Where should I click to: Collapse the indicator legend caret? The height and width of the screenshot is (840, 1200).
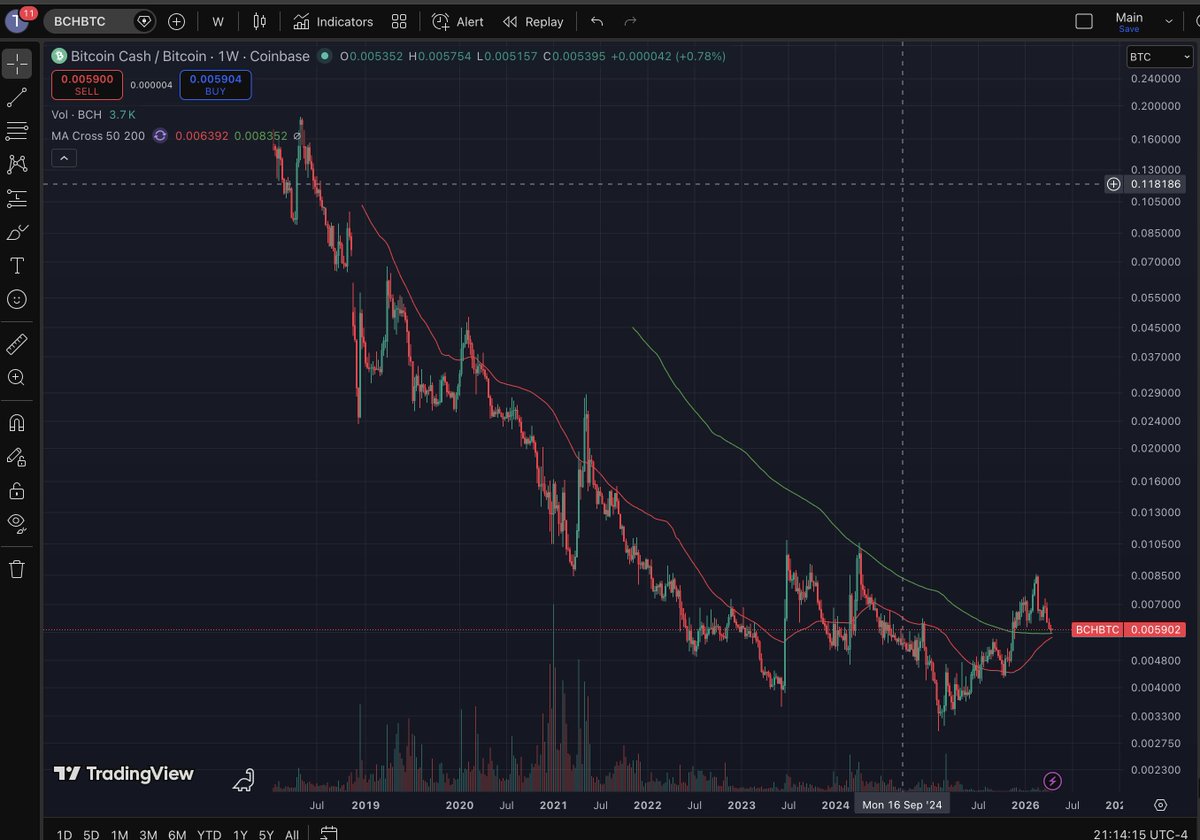(x=63, y=158)
